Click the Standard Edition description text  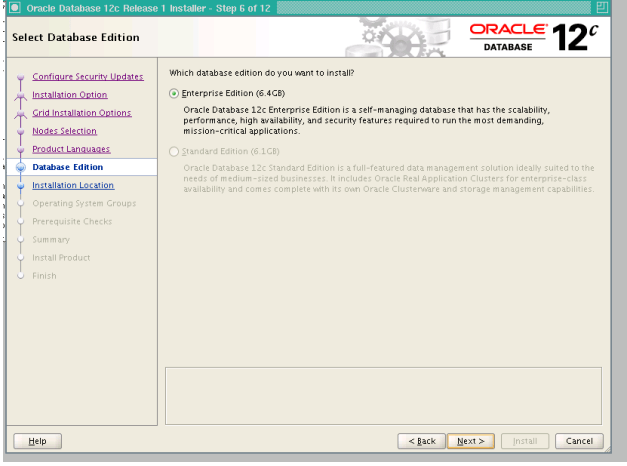pos(389,178)
